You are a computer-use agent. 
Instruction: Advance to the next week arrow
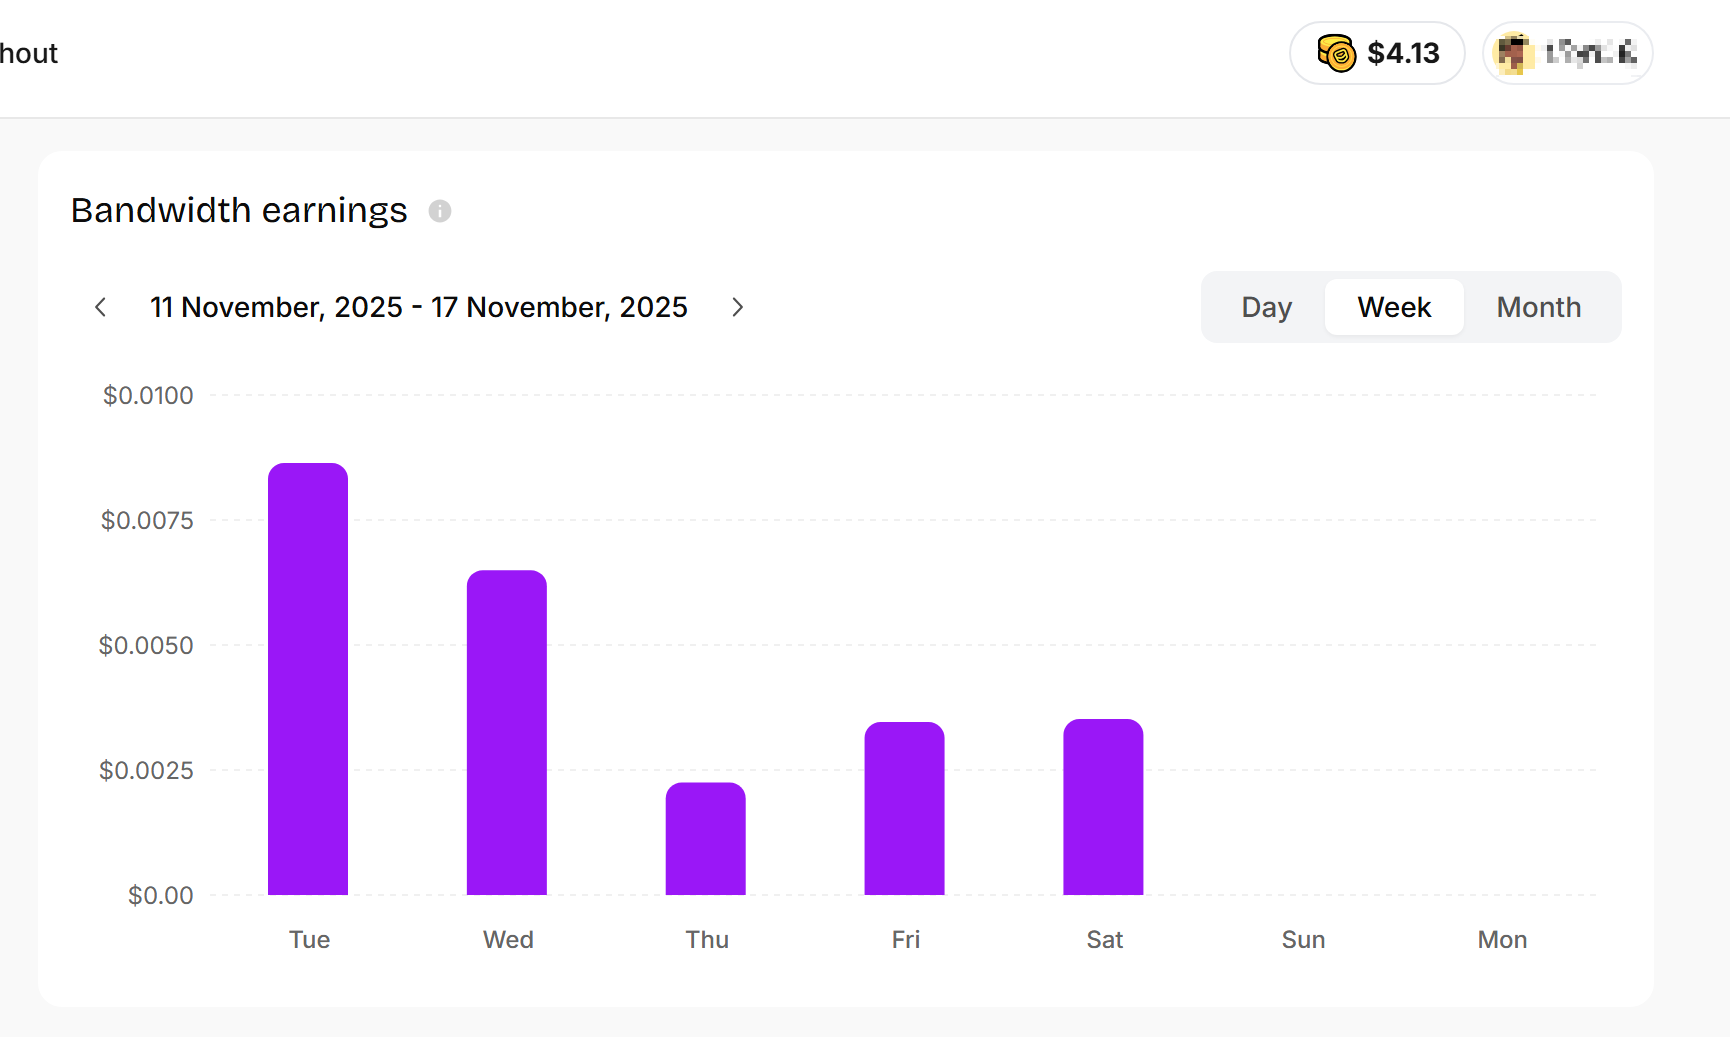tap(737, 307)
